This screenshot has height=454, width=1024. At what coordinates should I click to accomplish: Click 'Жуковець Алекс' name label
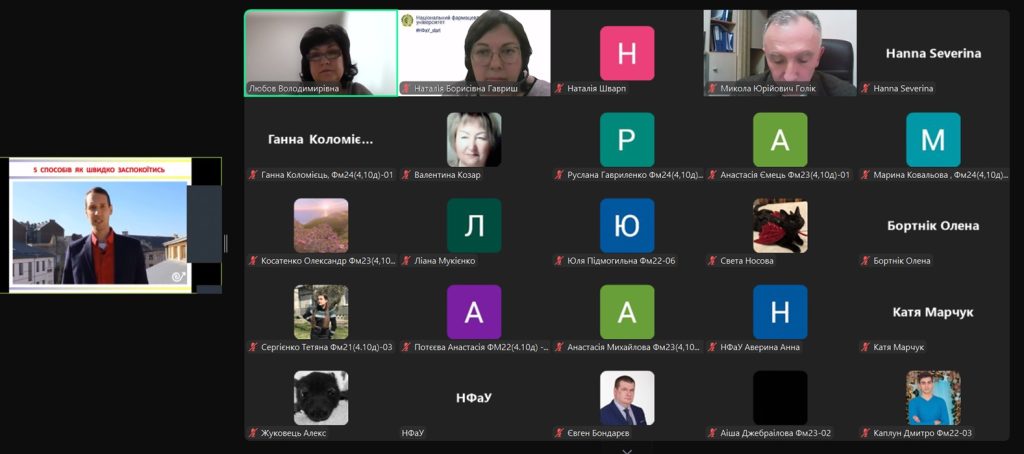pos(293,432)
